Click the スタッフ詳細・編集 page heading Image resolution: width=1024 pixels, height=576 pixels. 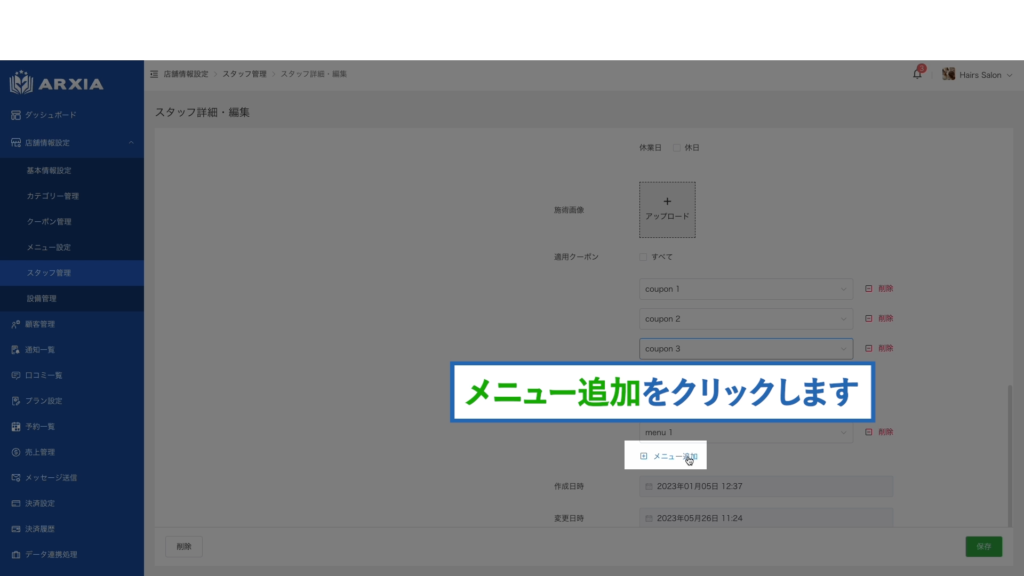(x=202, y=112)
